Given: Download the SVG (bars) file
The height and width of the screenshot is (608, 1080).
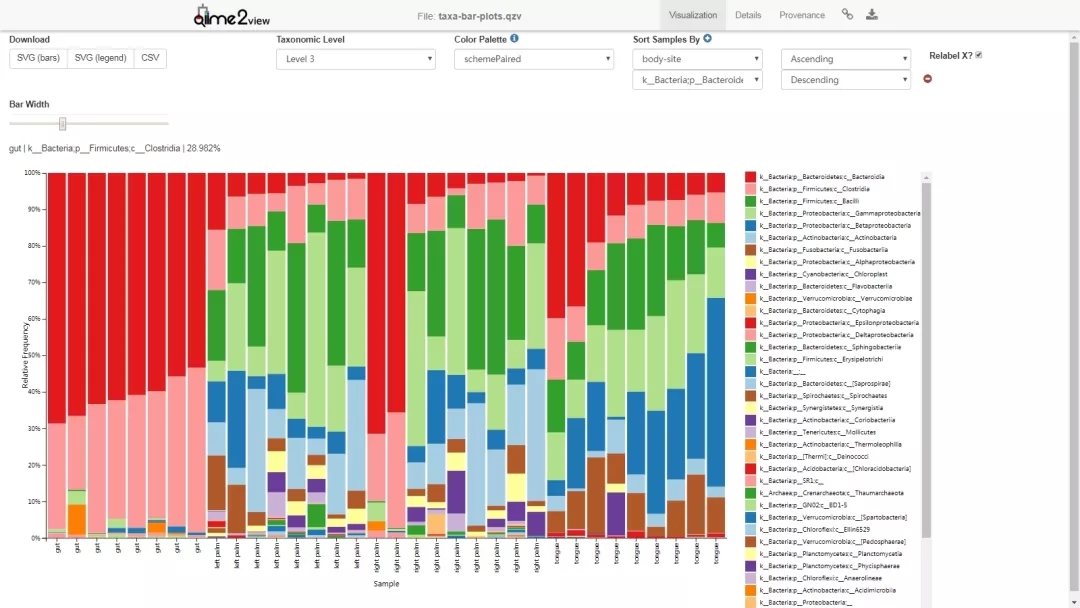Looking at the screenshot, I should pyautogui.click(x=38, y=58).
